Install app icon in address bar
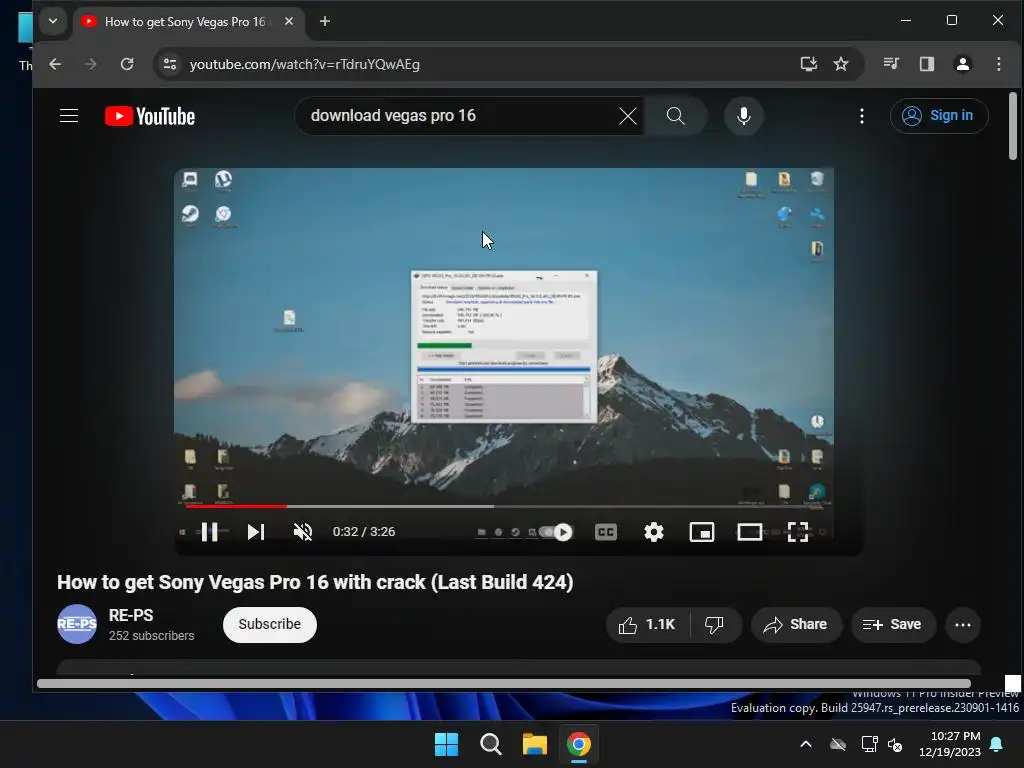This screenshot has height=768, width=1024. [808, 64]
